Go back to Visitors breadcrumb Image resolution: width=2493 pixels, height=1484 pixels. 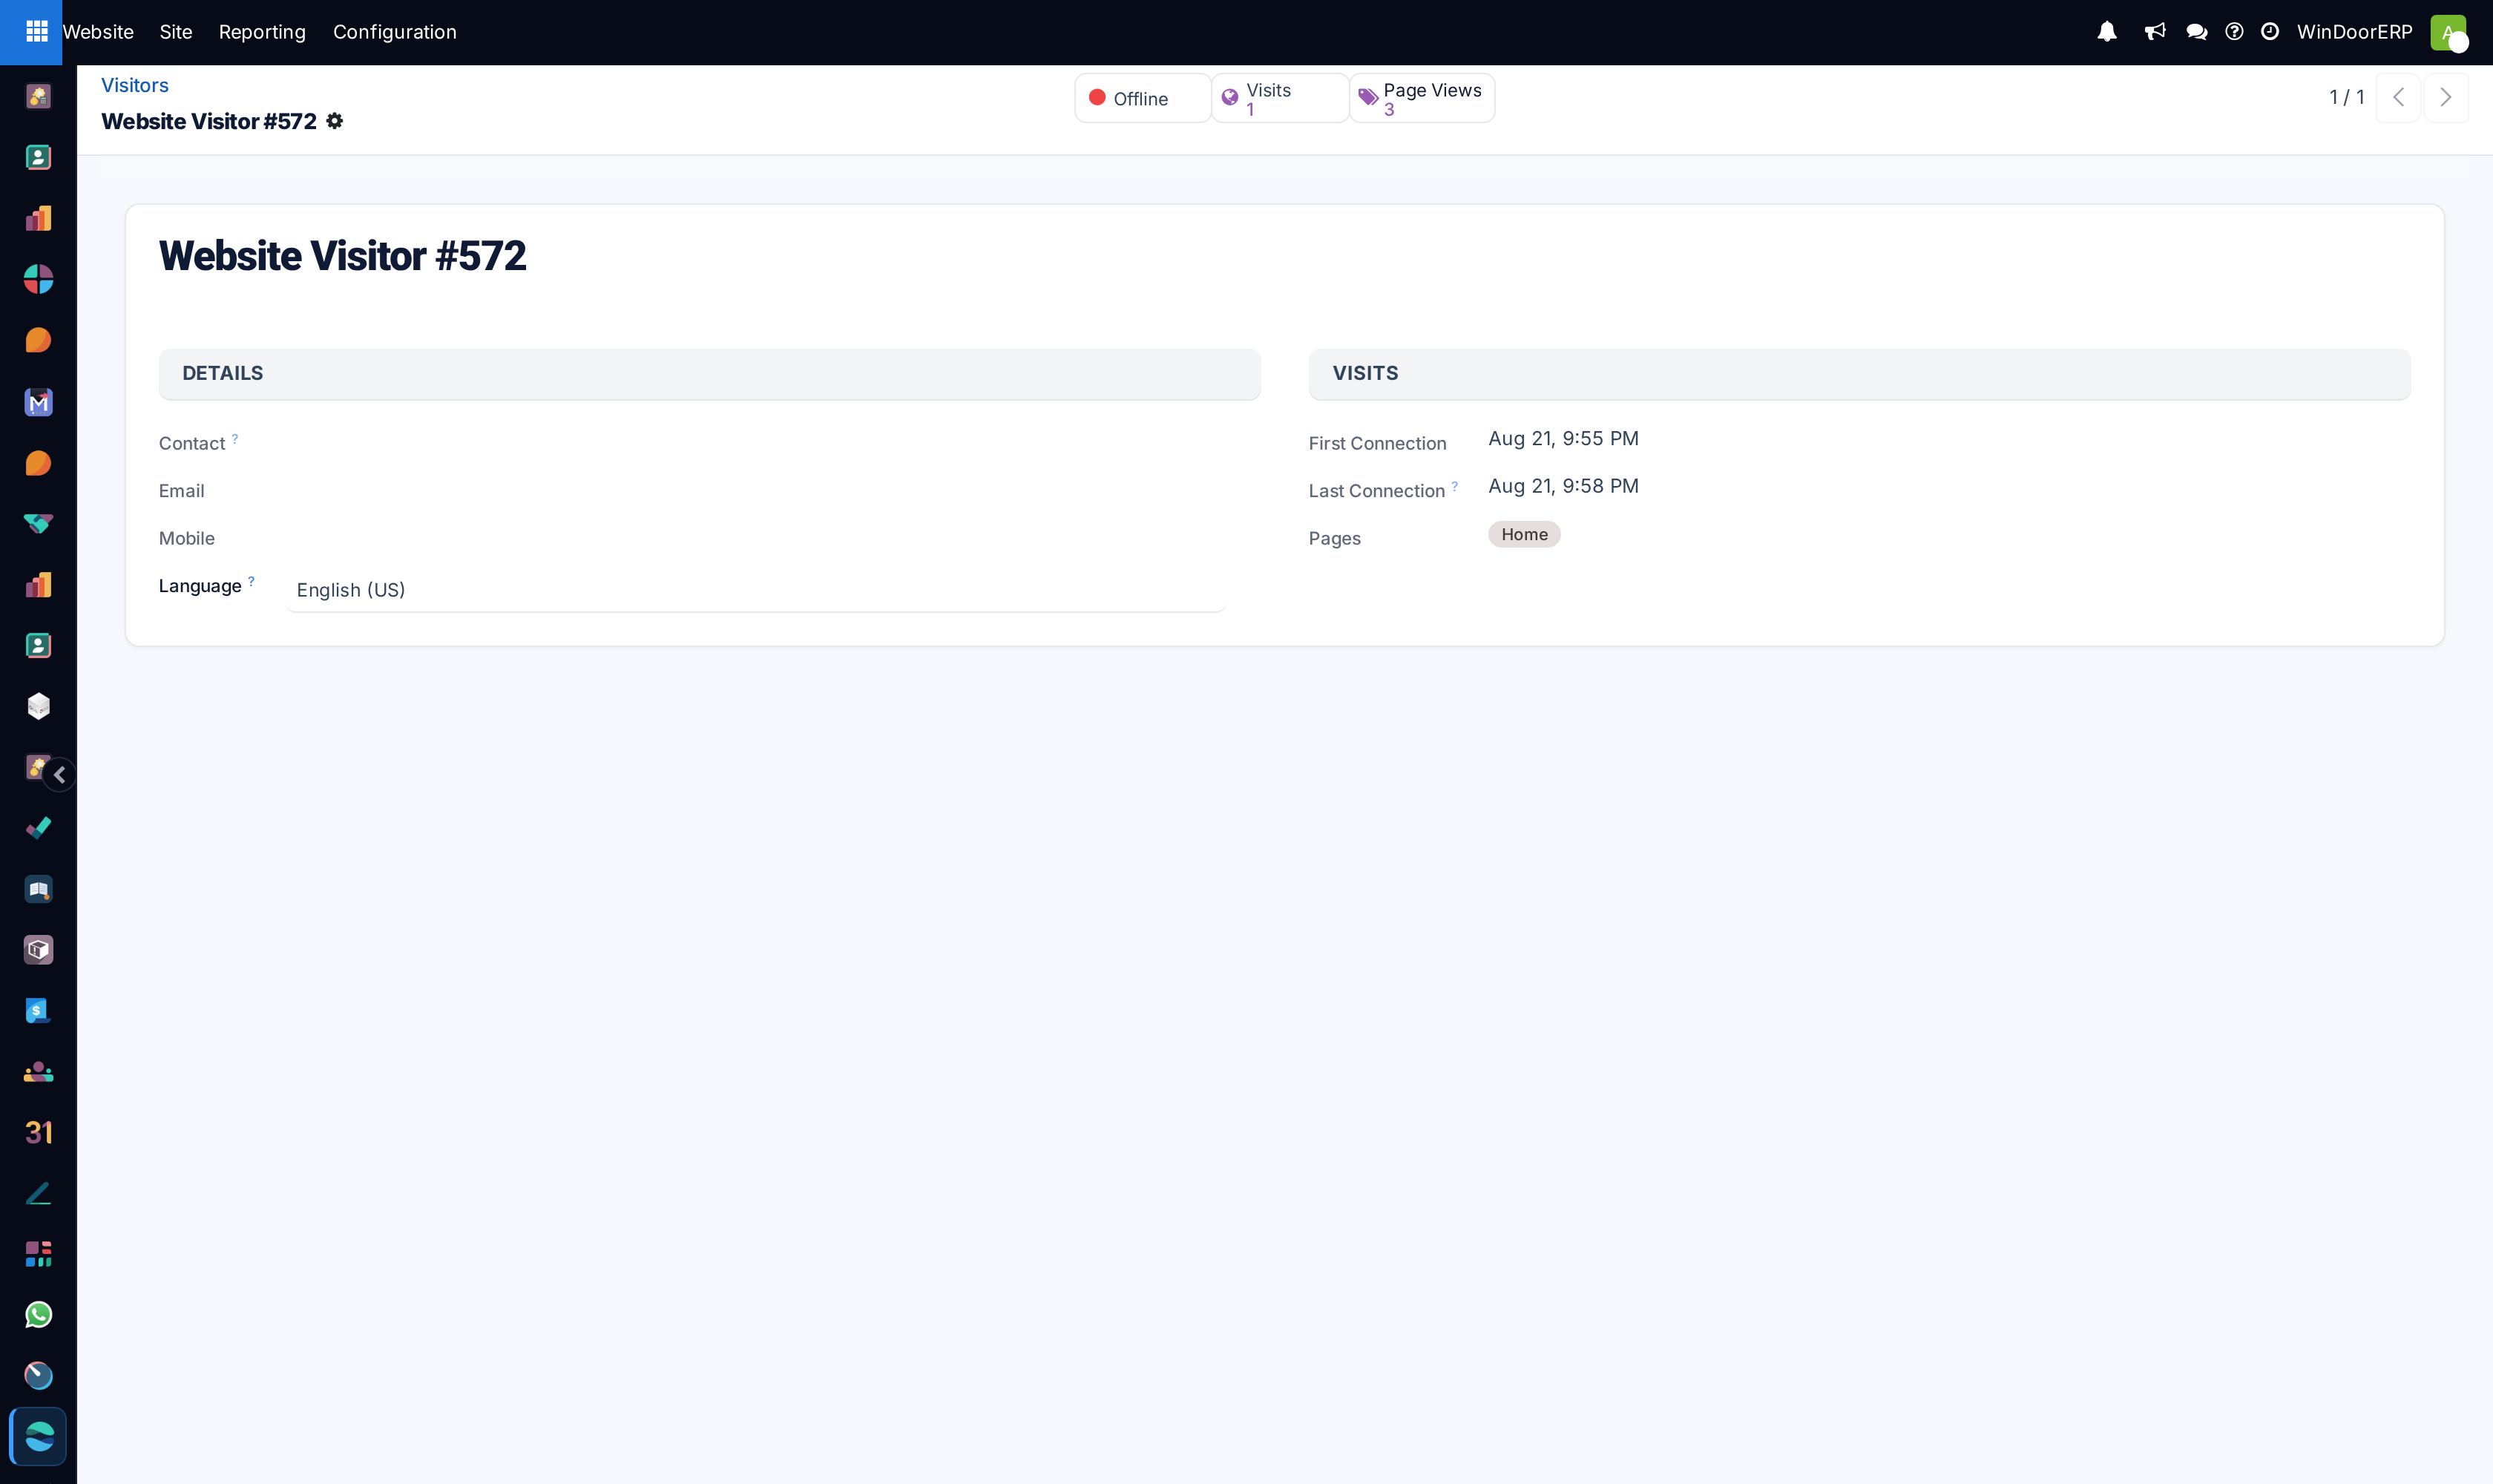pos(135,85)
